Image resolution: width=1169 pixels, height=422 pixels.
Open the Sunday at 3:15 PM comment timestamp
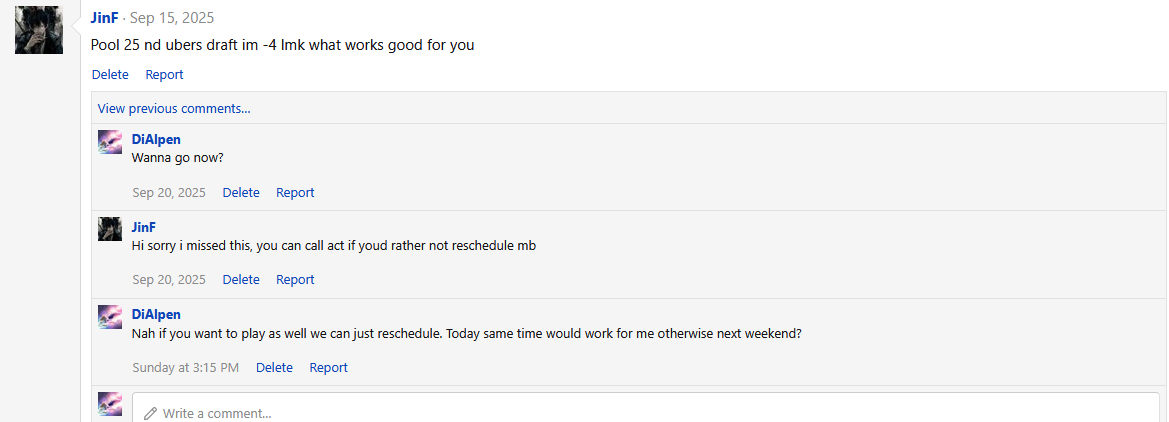point(185,367)
